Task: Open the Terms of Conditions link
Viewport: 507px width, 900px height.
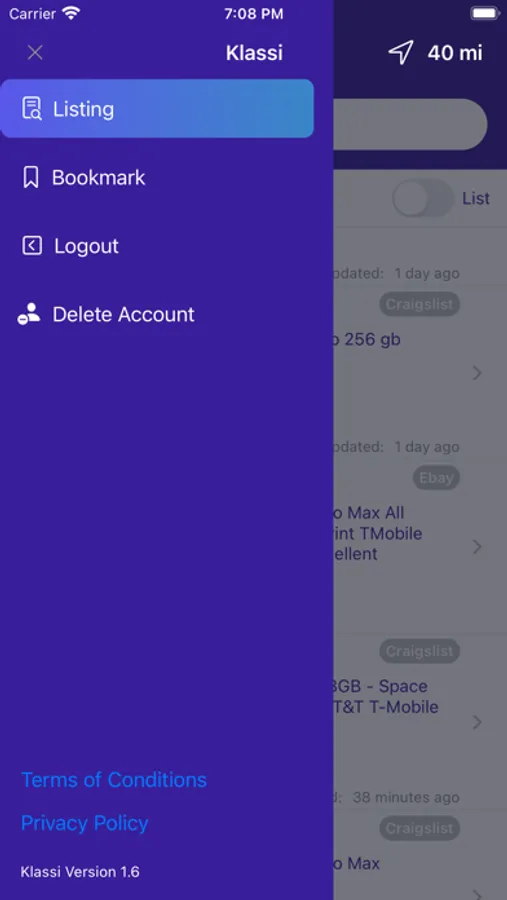Action: point(114,779)
